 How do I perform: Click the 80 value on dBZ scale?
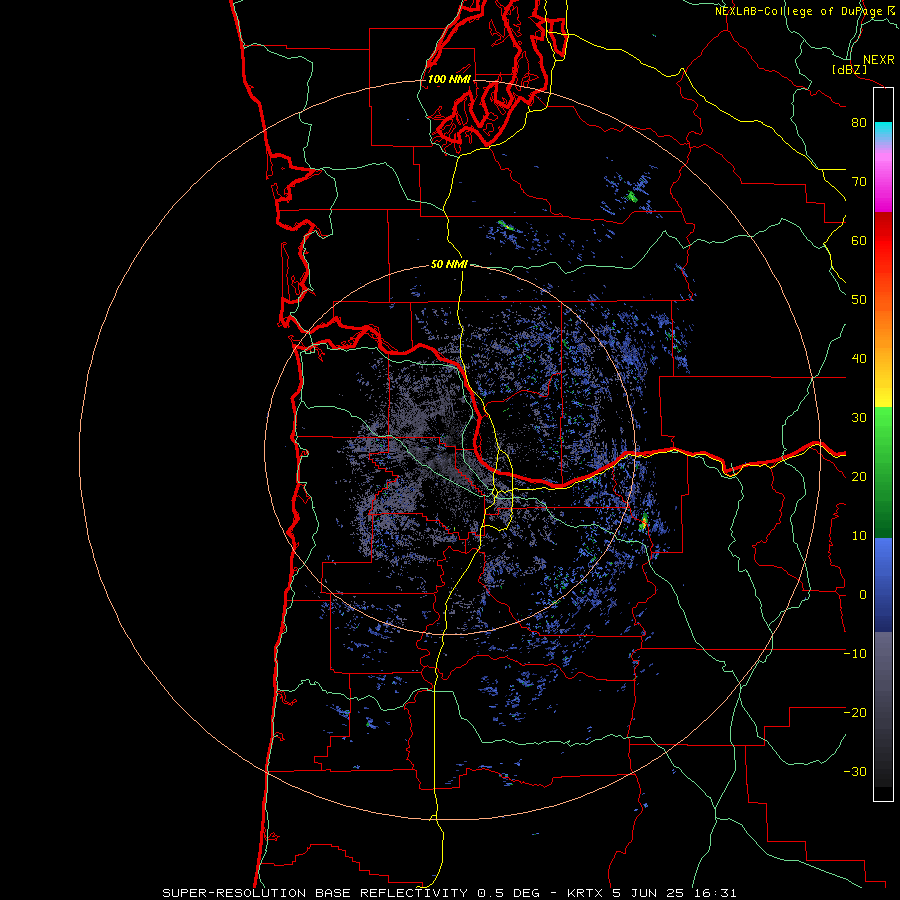coord(859,123)
